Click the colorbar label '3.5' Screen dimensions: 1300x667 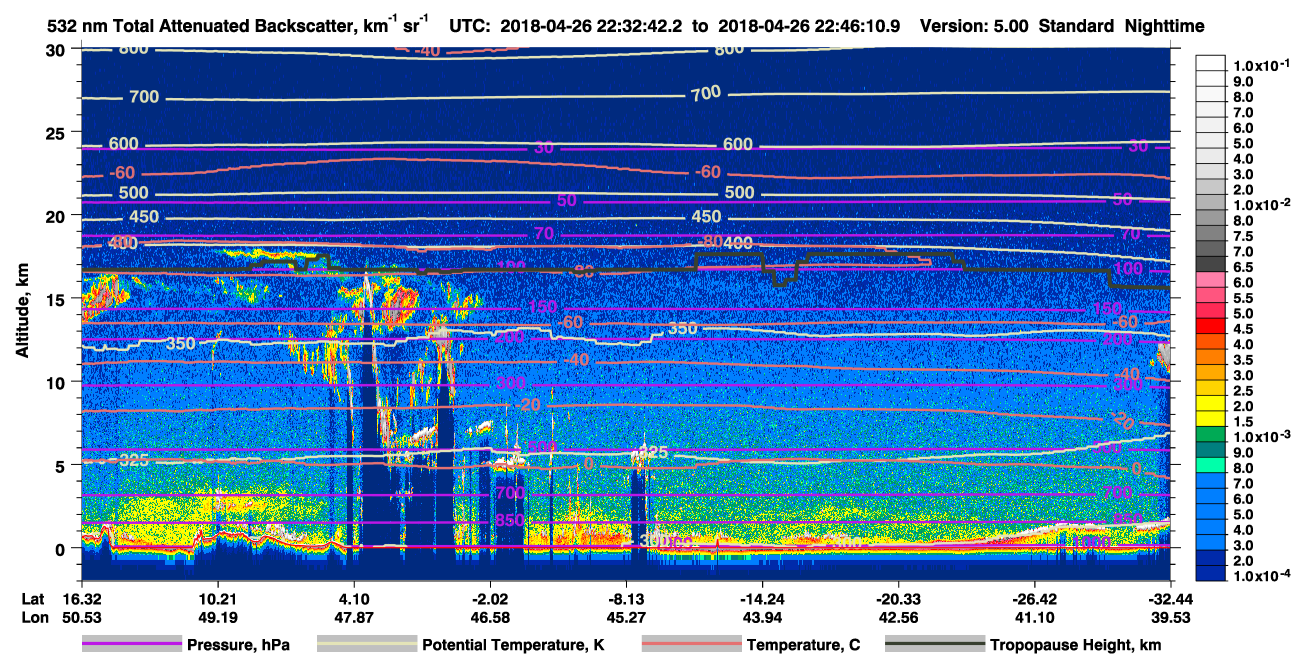[1242, 361]
